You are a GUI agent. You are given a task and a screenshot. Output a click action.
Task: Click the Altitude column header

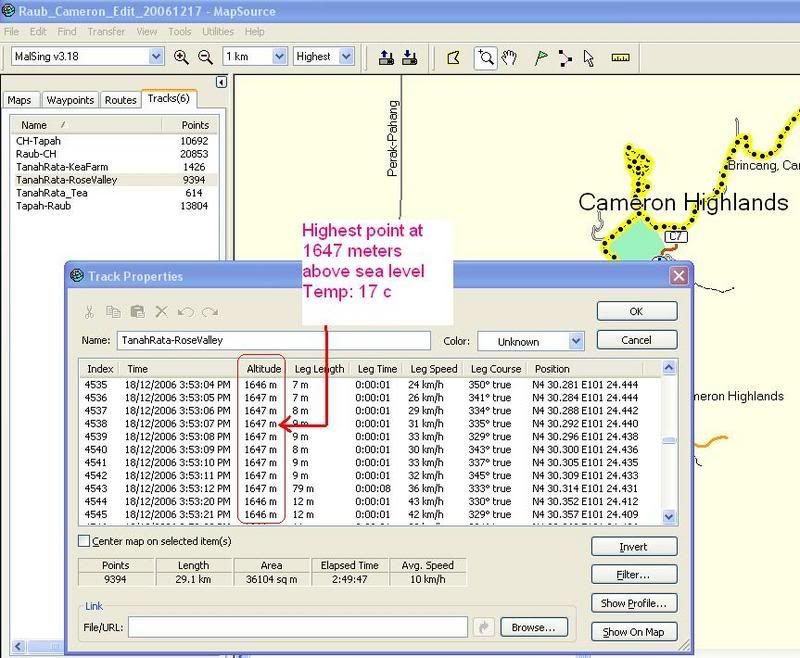pos(263,369)
